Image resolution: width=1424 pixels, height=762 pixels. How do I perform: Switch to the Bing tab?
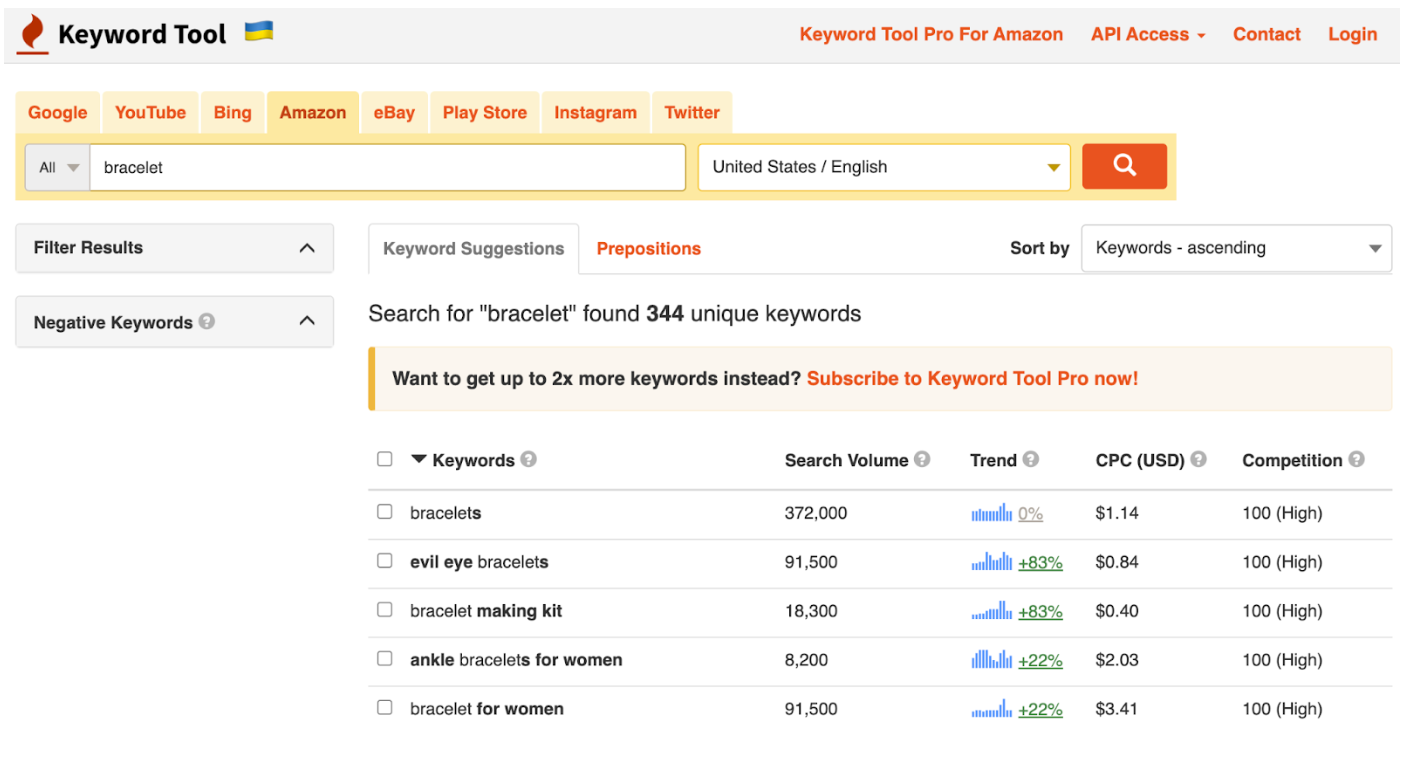pos(233,113)
